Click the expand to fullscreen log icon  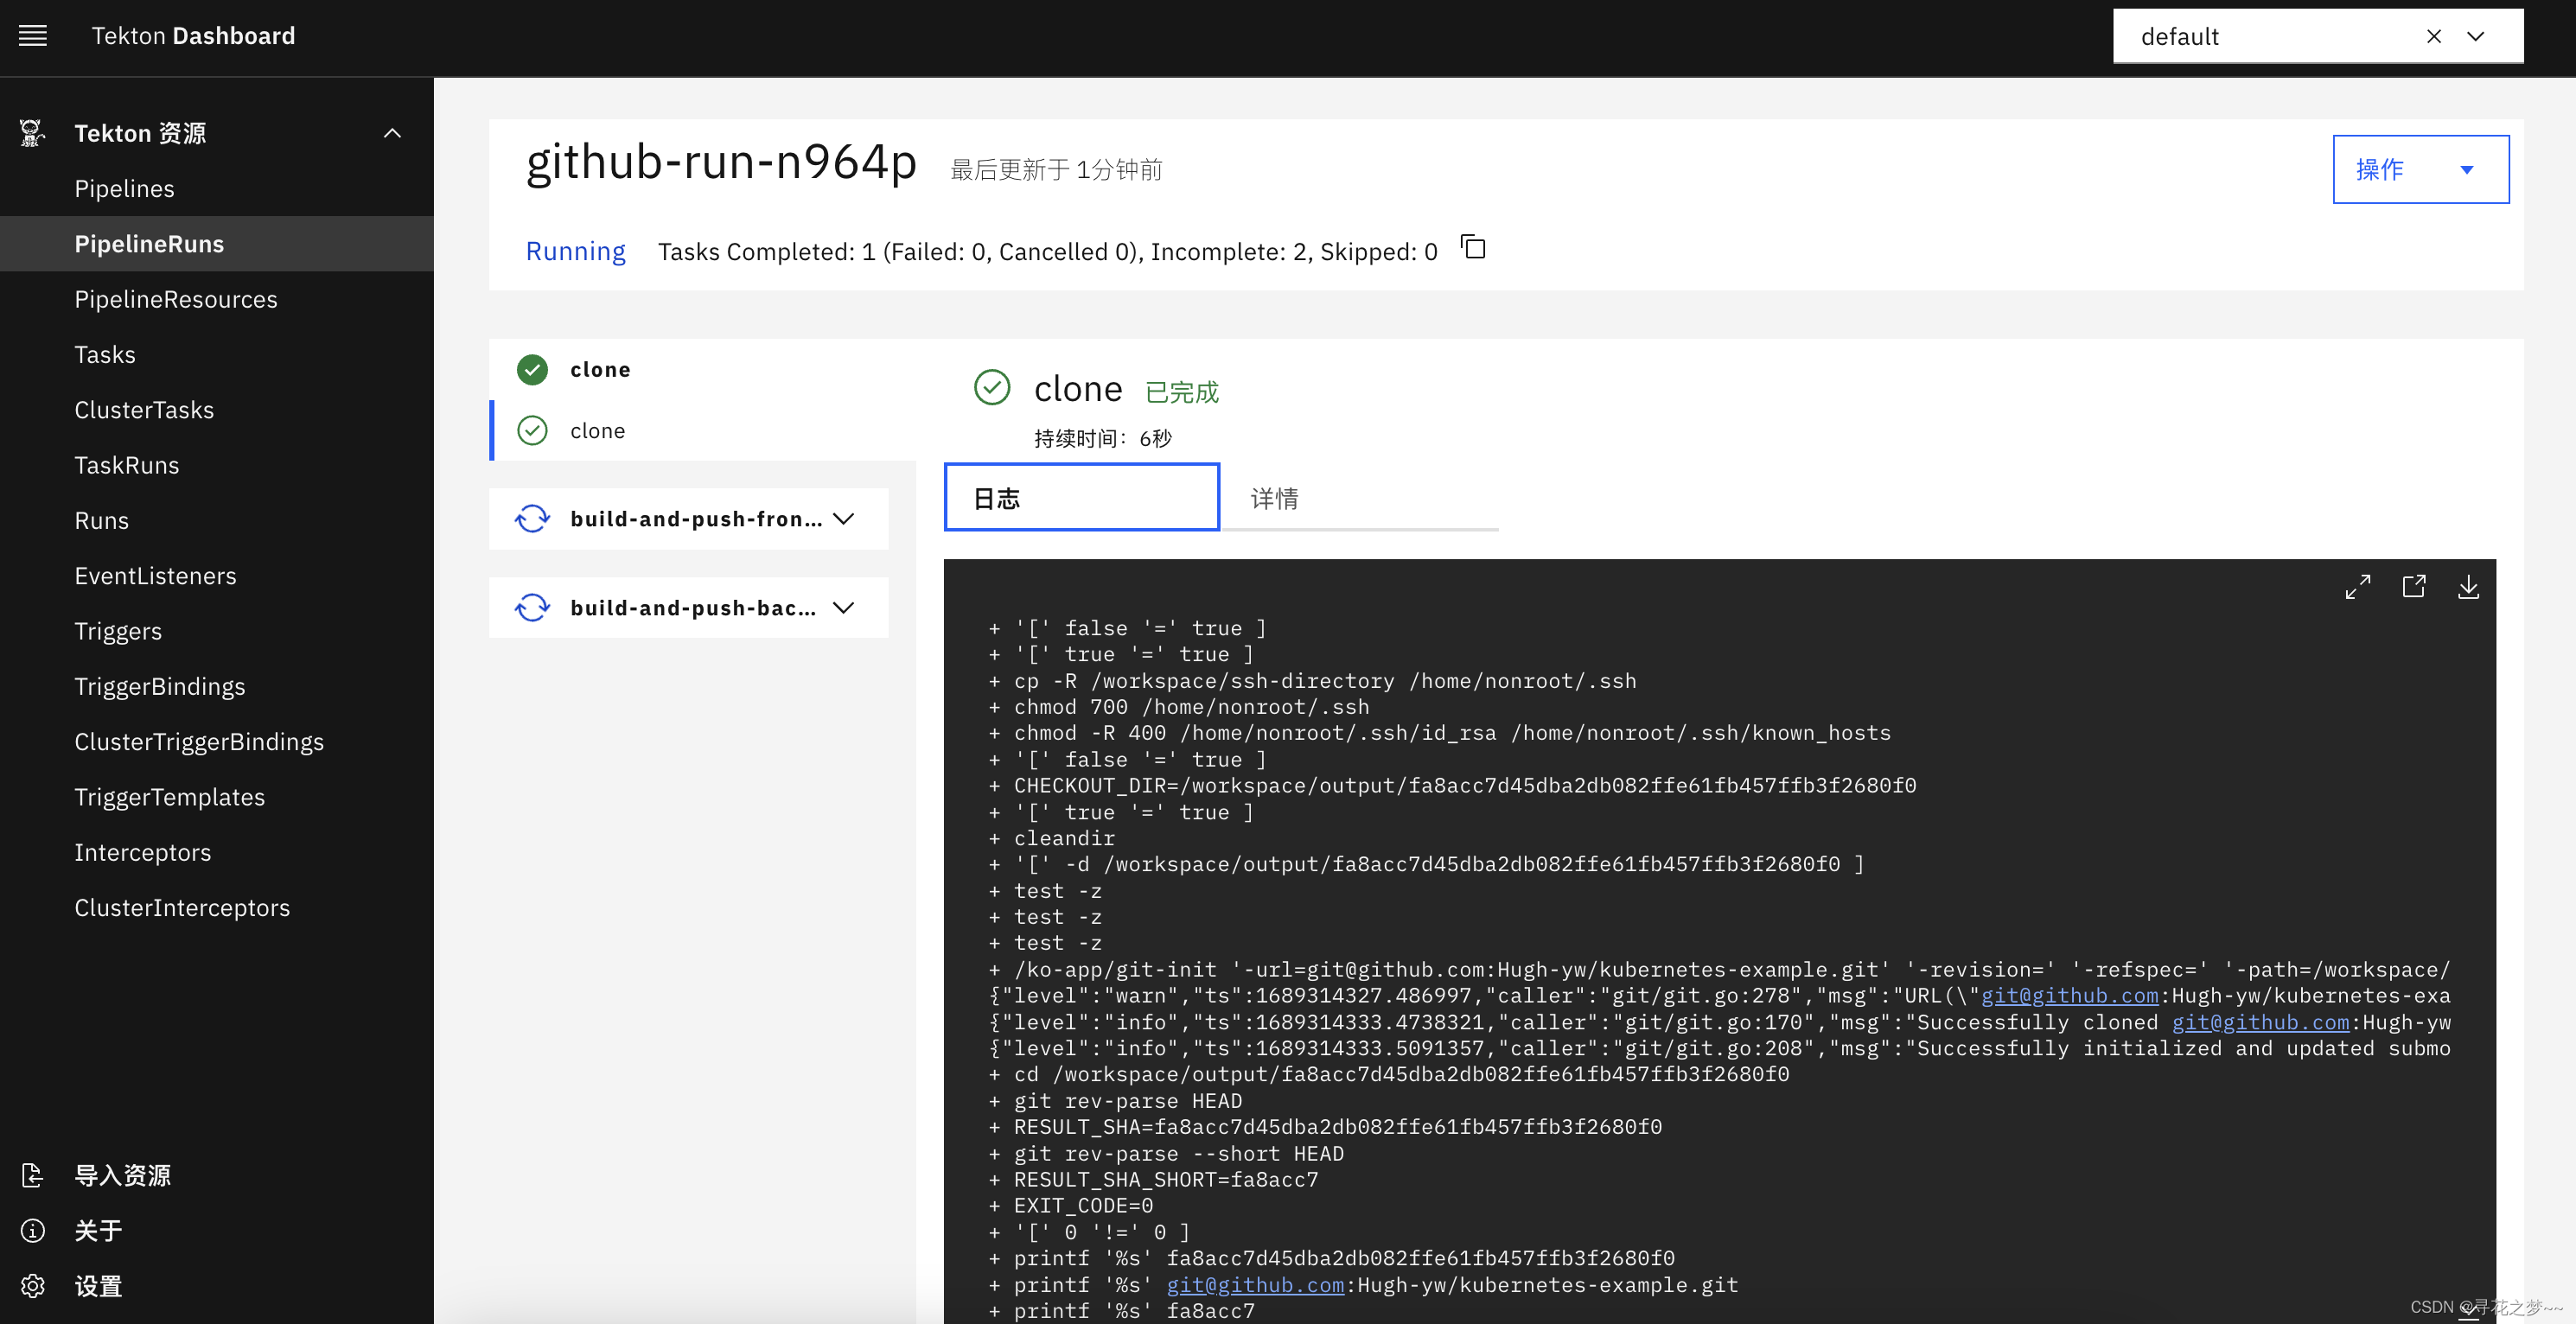(x=2358, y=588)
